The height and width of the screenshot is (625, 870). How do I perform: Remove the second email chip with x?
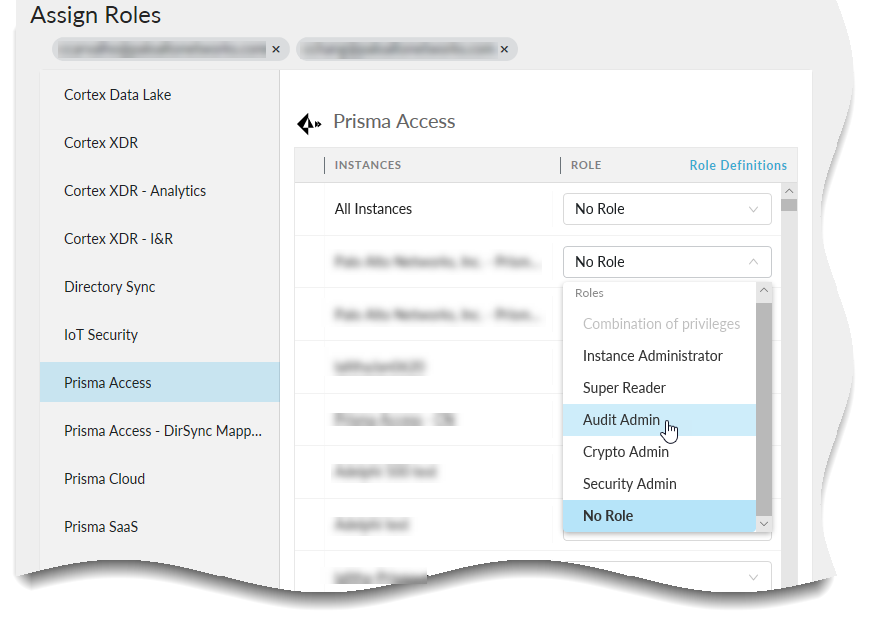[x=504, y=48]
